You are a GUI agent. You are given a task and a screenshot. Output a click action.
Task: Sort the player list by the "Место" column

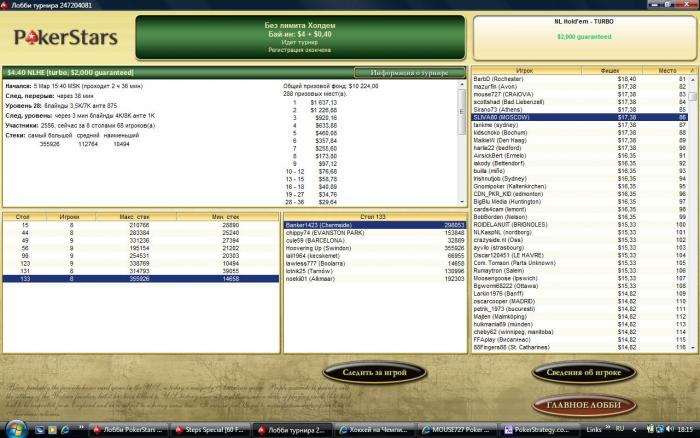pyautogui.click(x=667, y=71)
